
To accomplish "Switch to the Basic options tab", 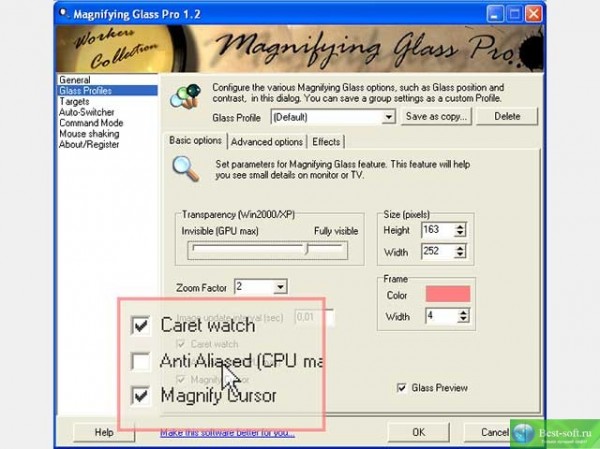I will tap(196, 140).
